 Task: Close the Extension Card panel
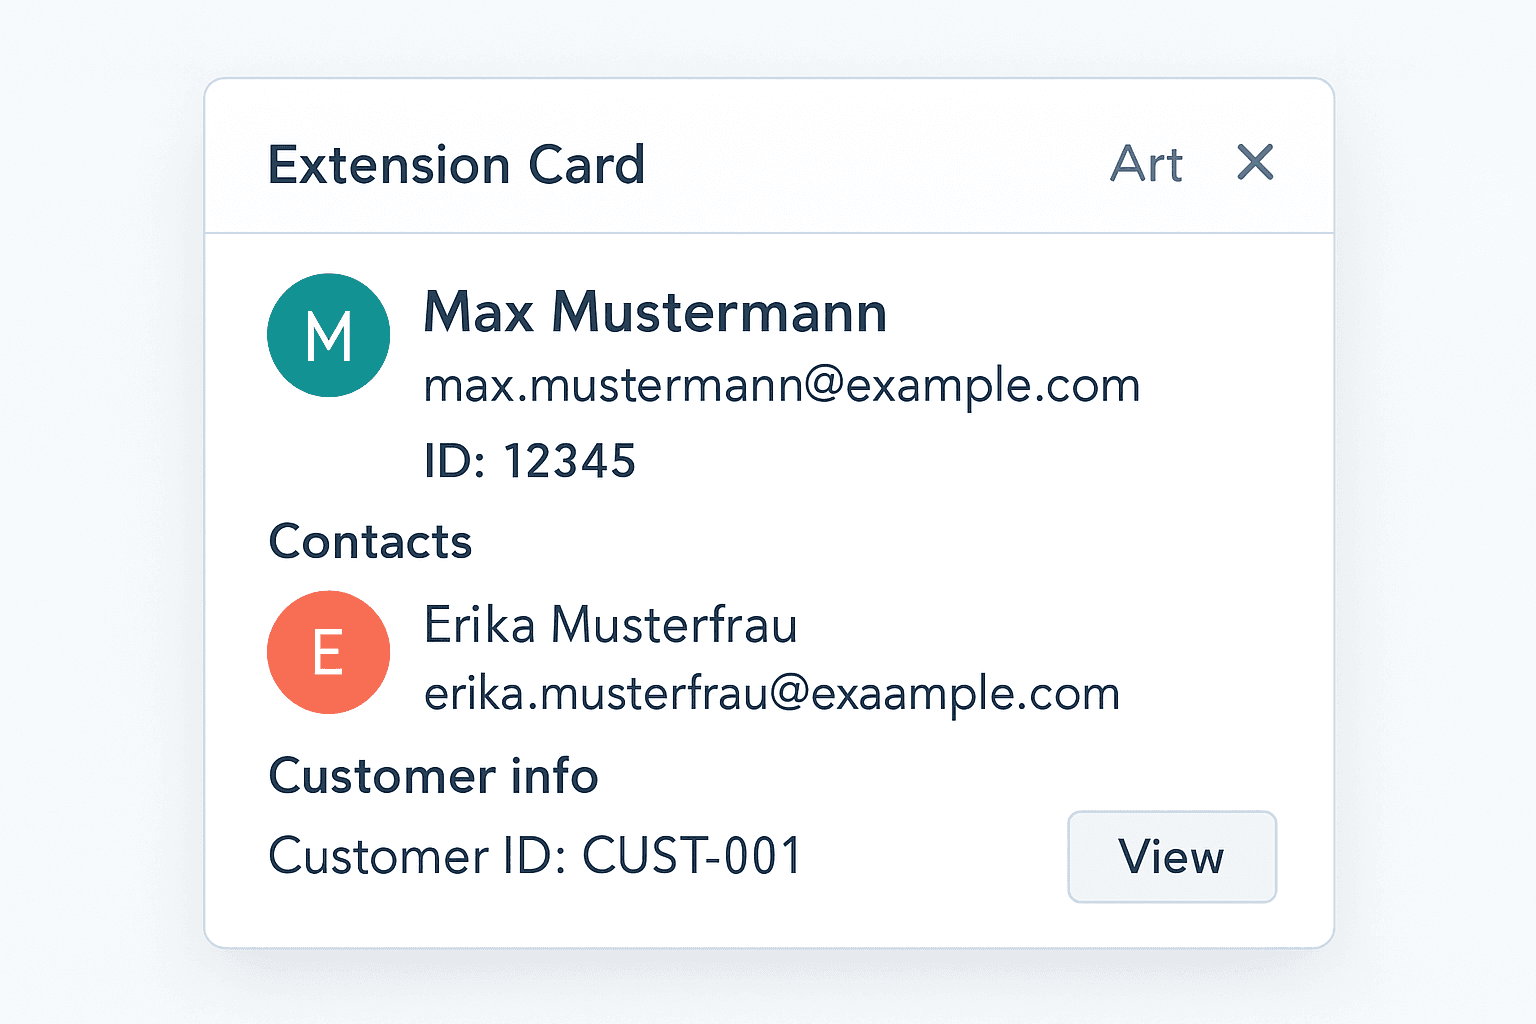(1254, 162)
